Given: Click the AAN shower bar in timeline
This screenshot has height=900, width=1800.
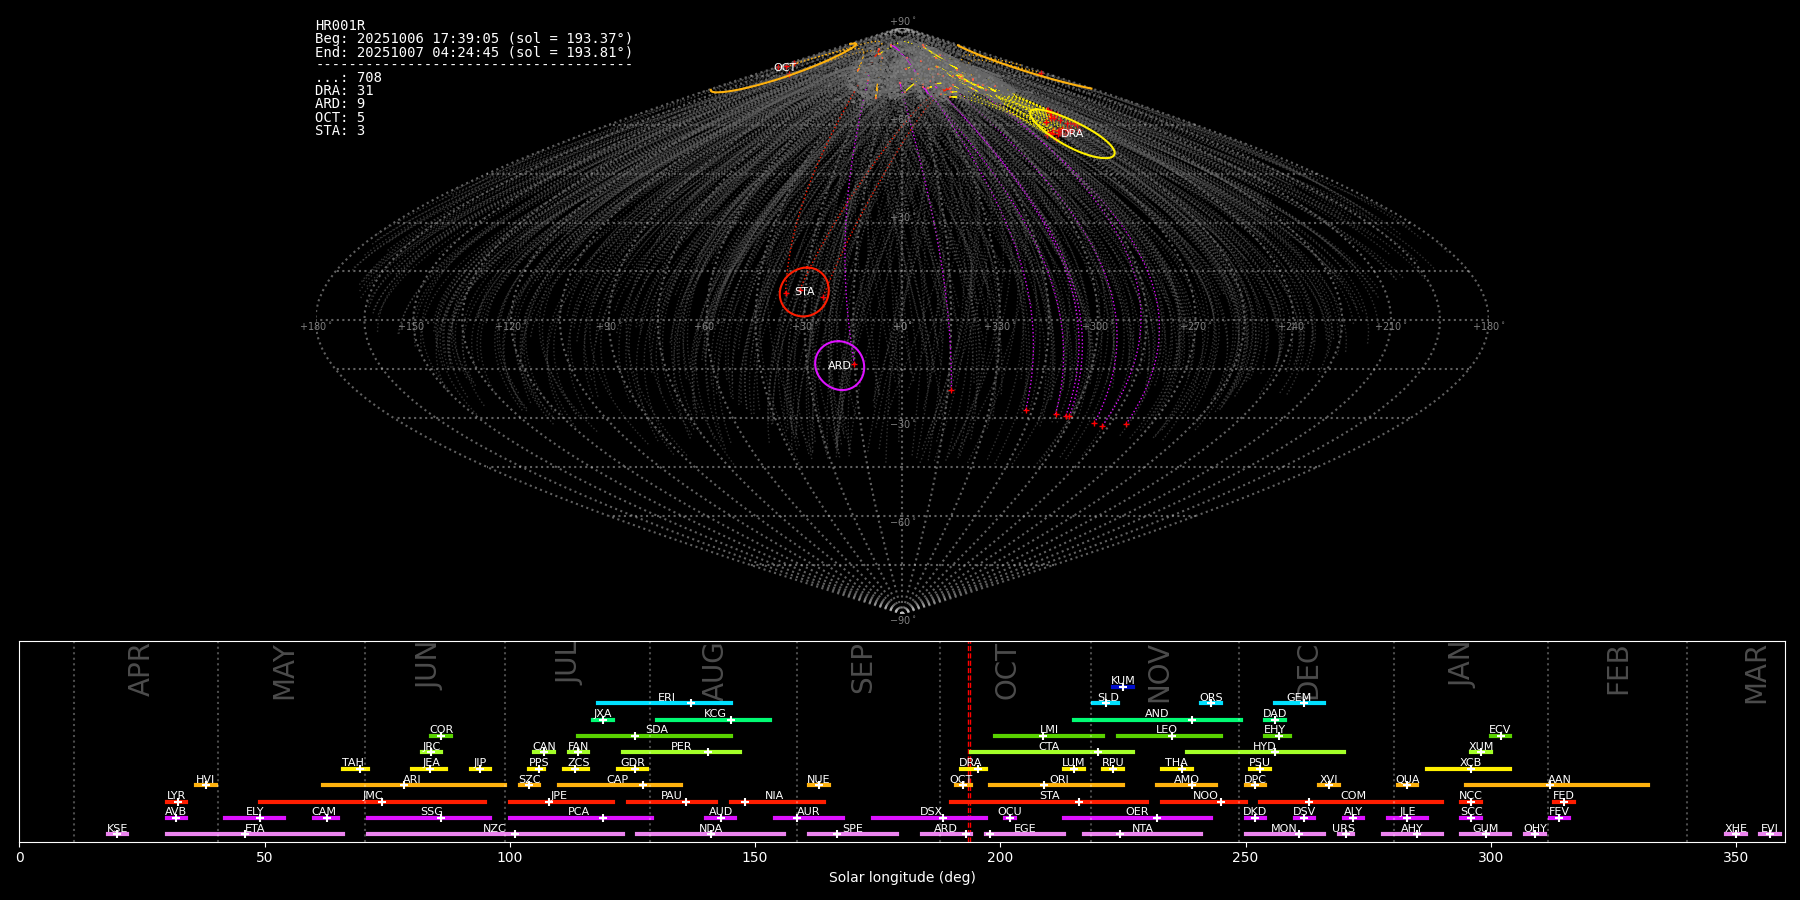Looking at the screenshot, I should tap(1558, 785).
